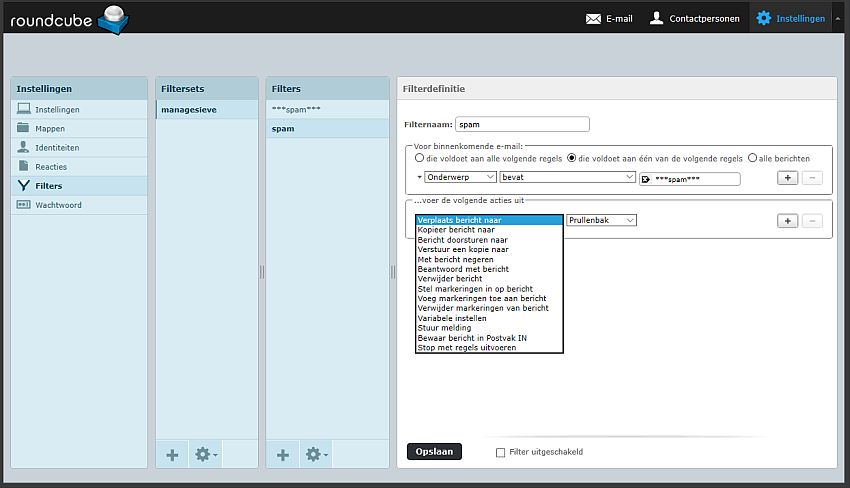The image size is (850, 488).
Task: Open the Filters gear actions menu
Action: pos(316,454)
